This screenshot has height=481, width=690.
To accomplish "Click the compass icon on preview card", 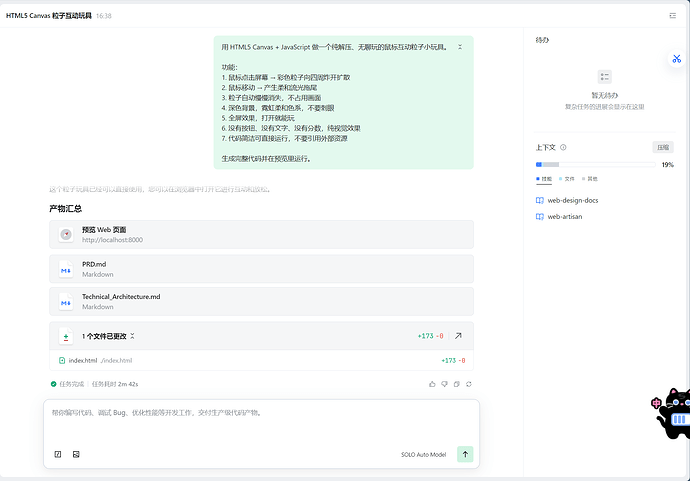I will point(66,235).
